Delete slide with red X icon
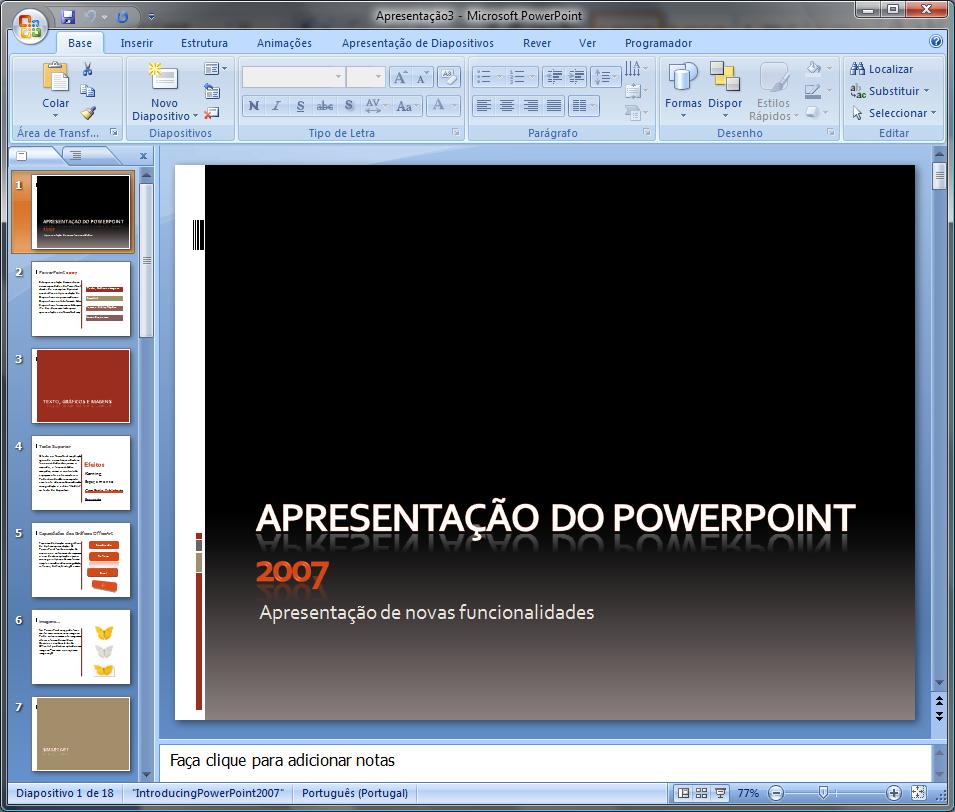The width and height of the screenshot is (955, 812). coord(211,113)
